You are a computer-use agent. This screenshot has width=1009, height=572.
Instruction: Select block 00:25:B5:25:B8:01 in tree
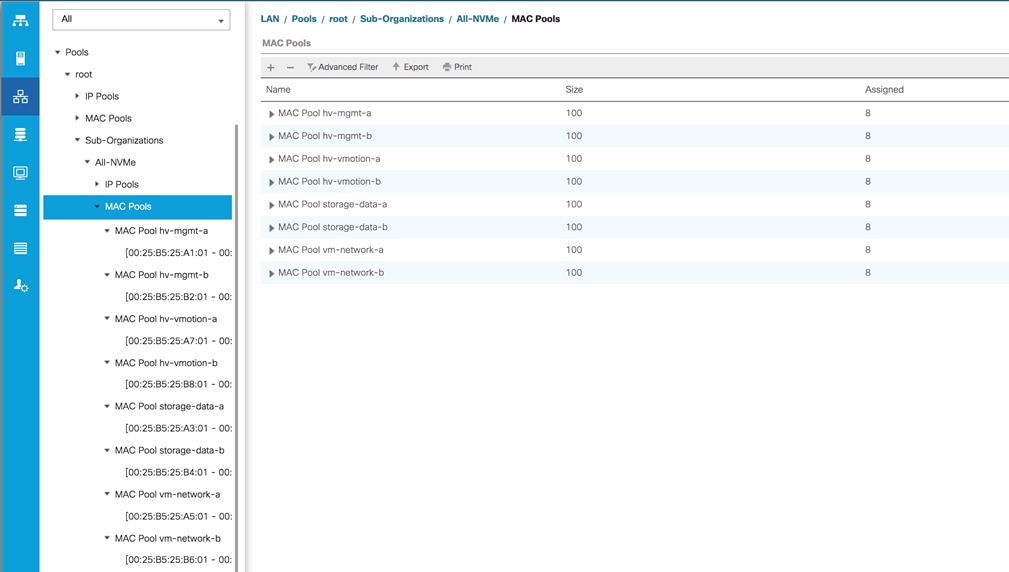coord(178,384)
